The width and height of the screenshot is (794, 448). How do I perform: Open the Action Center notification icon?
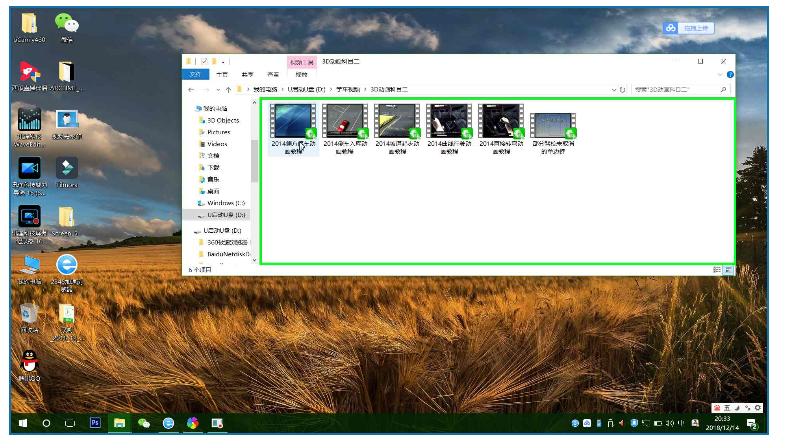tap(752, 424)
